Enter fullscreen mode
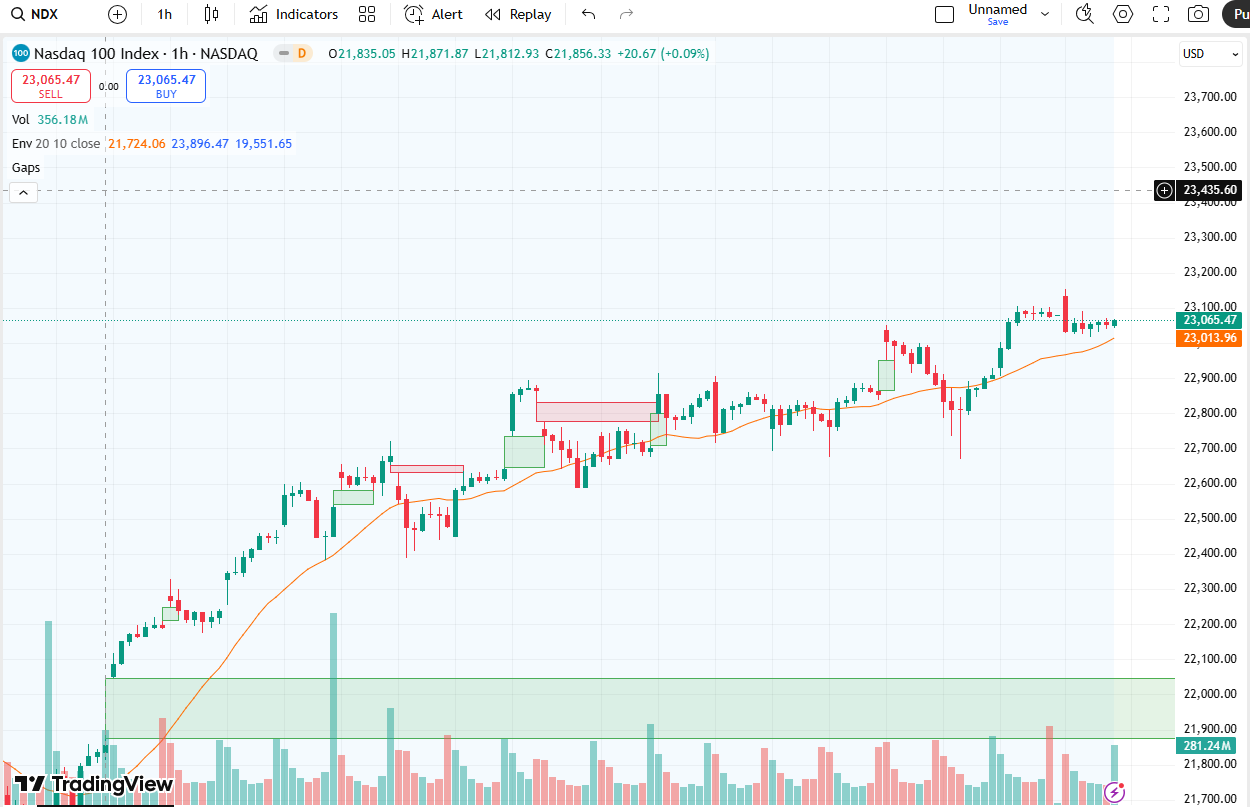The width and height of the screenshot is (1250, 807). tap(1161, 14)
